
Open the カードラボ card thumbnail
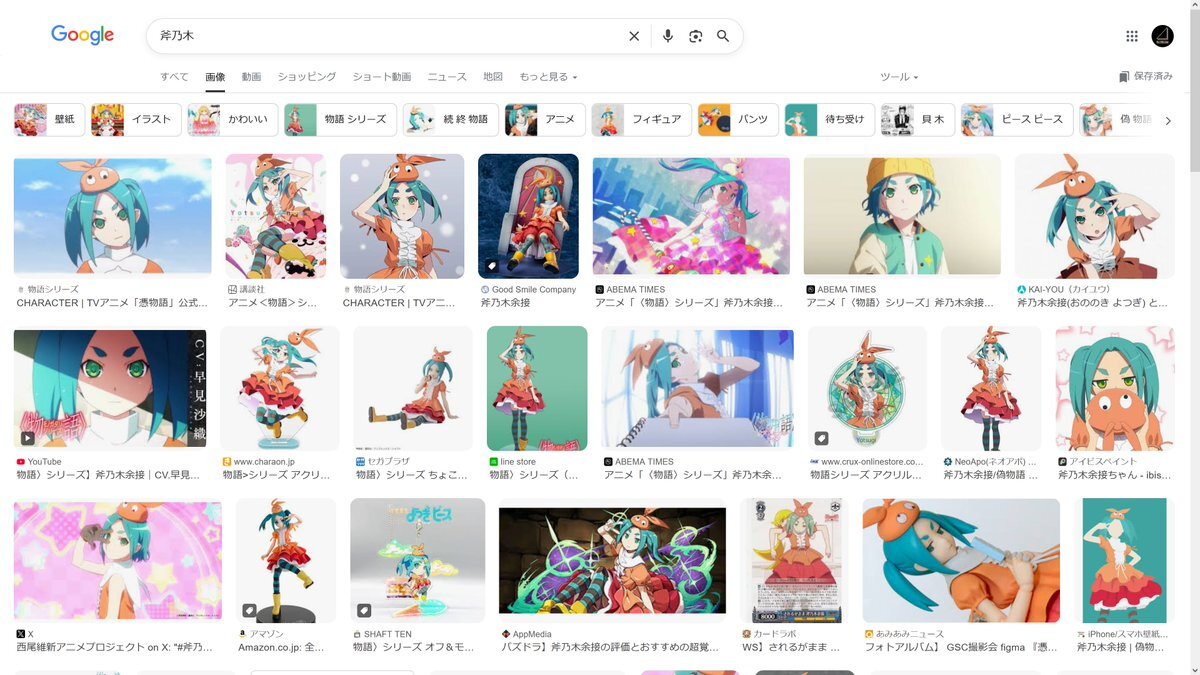tap(794, 561)
